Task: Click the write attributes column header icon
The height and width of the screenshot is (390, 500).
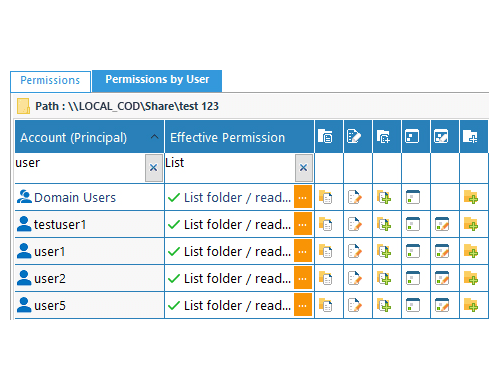Action: (x=441, y=137)
